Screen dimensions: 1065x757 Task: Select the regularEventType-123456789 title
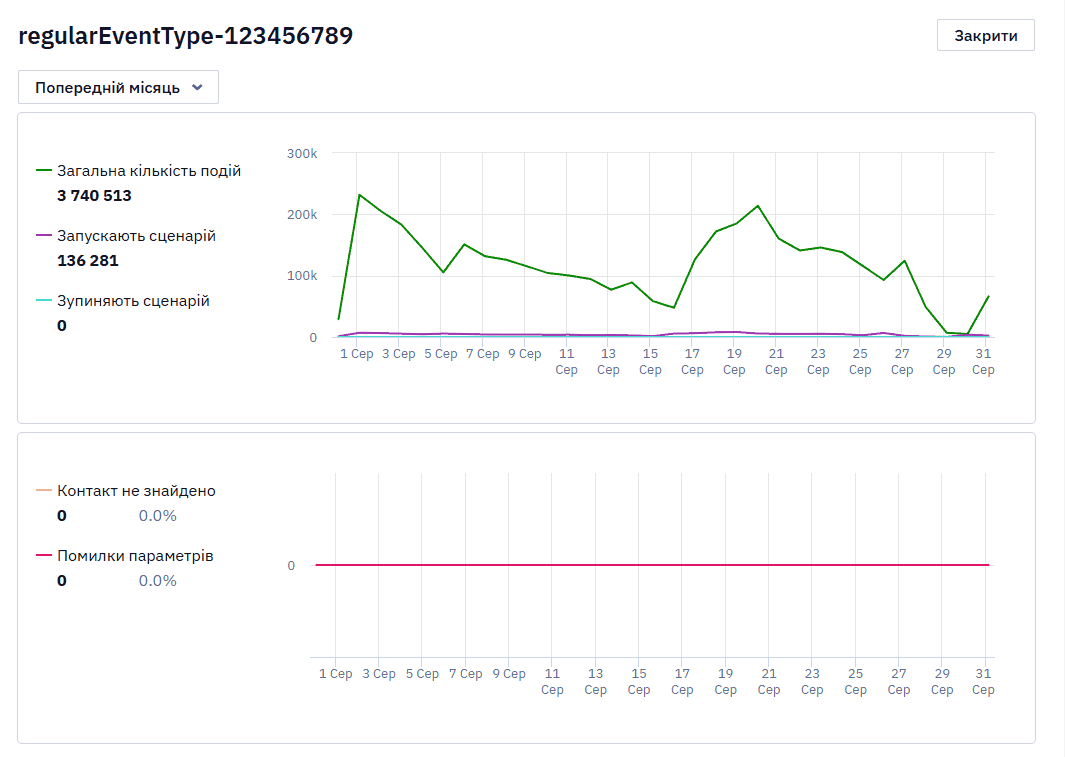coord(185,35)
